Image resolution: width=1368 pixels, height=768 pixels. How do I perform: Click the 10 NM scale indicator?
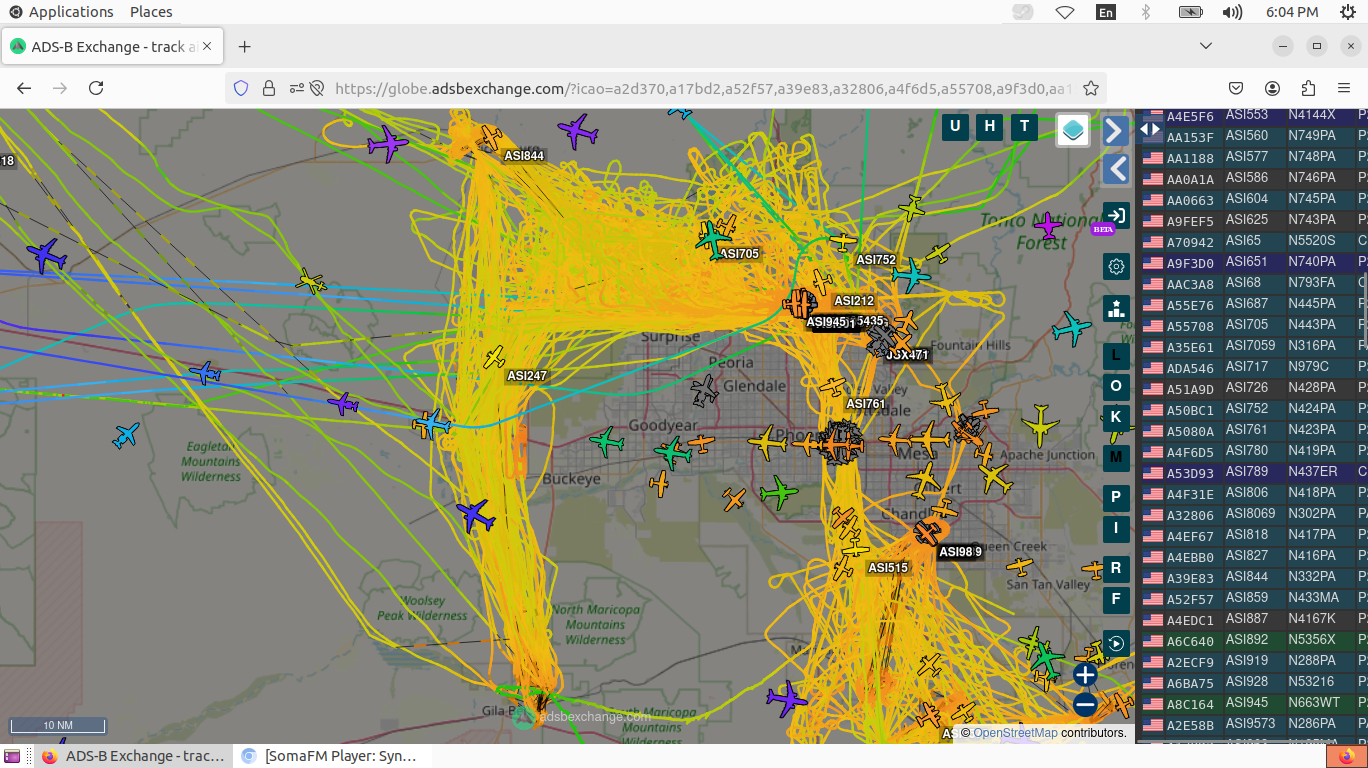(58, 726)
